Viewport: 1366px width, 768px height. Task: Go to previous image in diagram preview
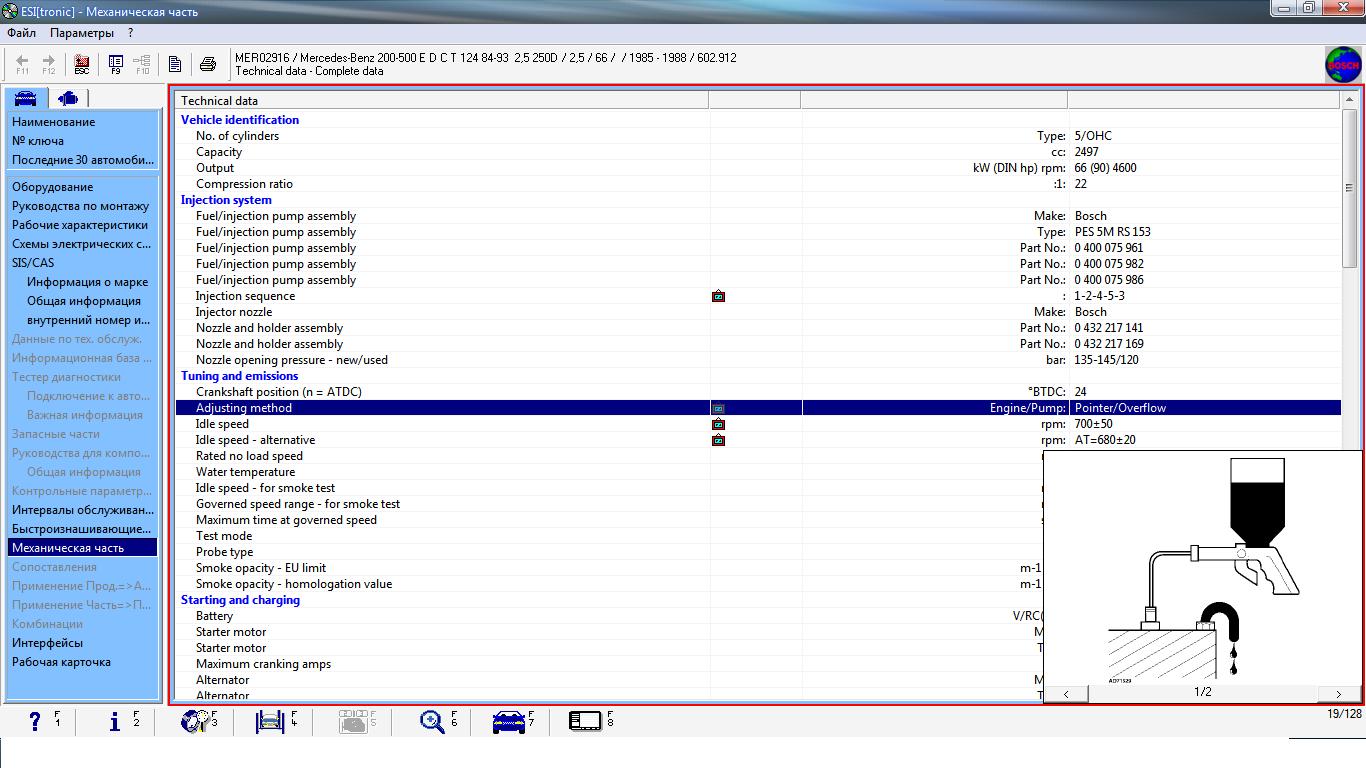click(x=1067, y=693)
